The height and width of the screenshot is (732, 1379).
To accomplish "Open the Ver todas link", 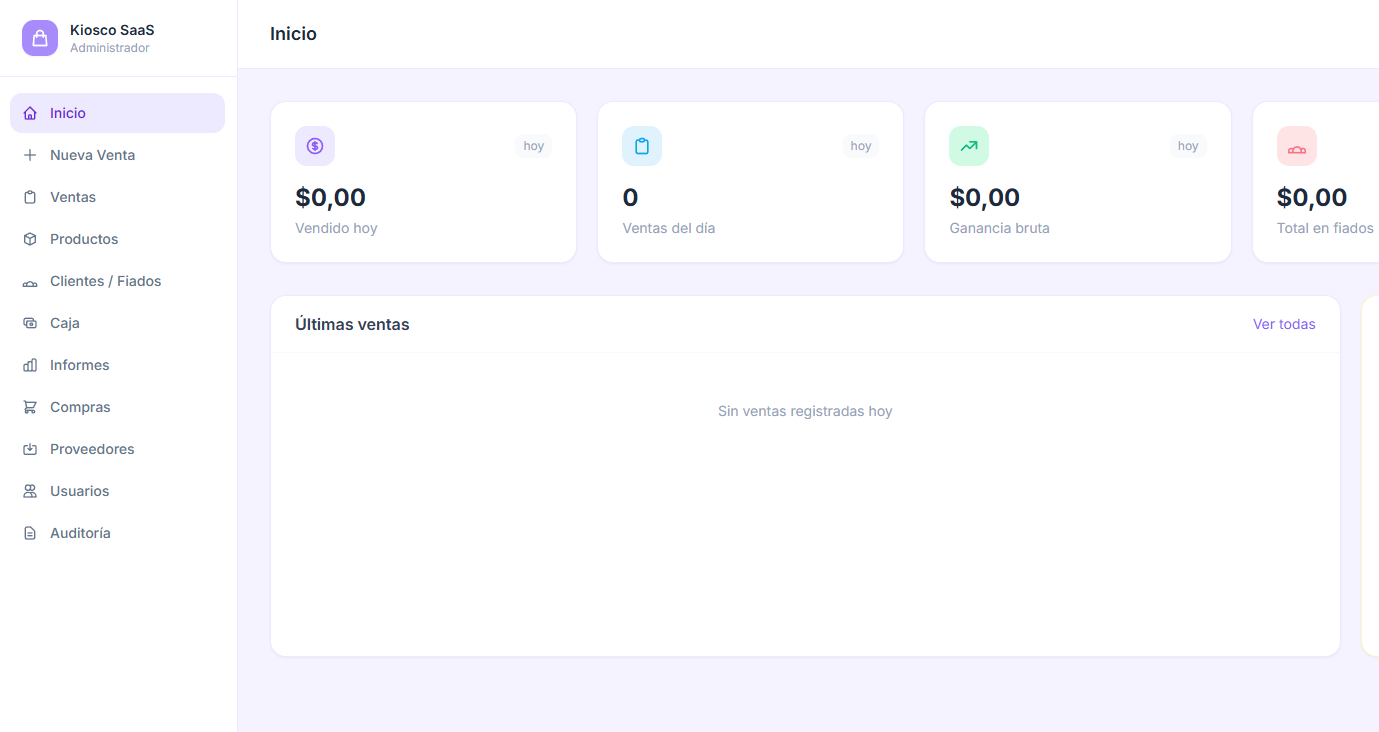I will click(x=1284, y=324).
